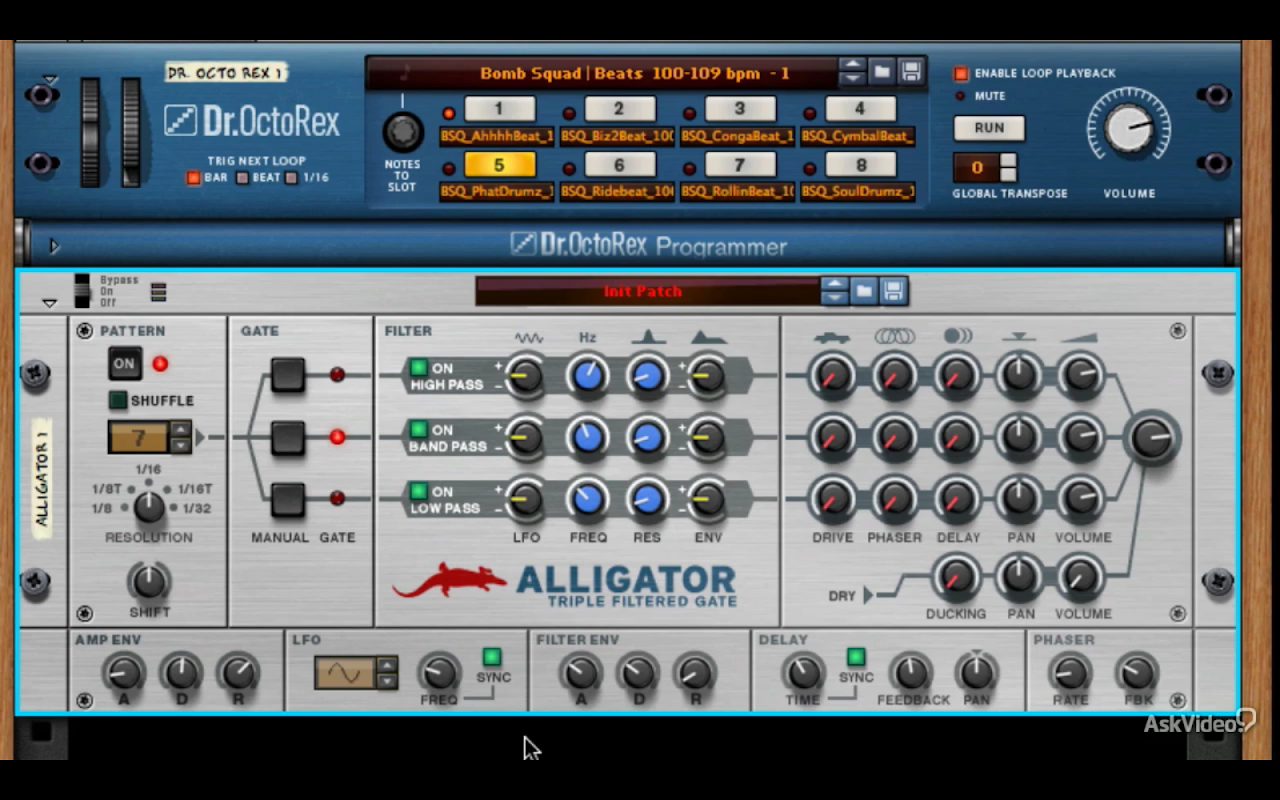Select loop slot 1
Viewport: 1280px width, 800px height.
point(499,109)
